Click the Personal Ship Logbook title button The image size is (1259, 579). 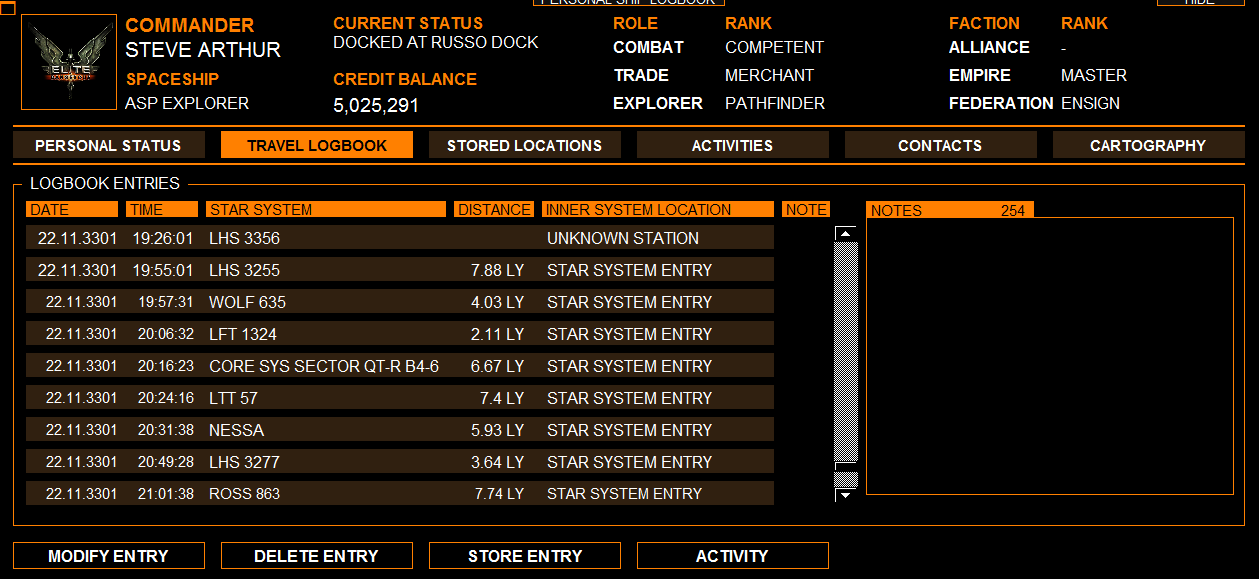pyautogui.click(x=629, y=3)
